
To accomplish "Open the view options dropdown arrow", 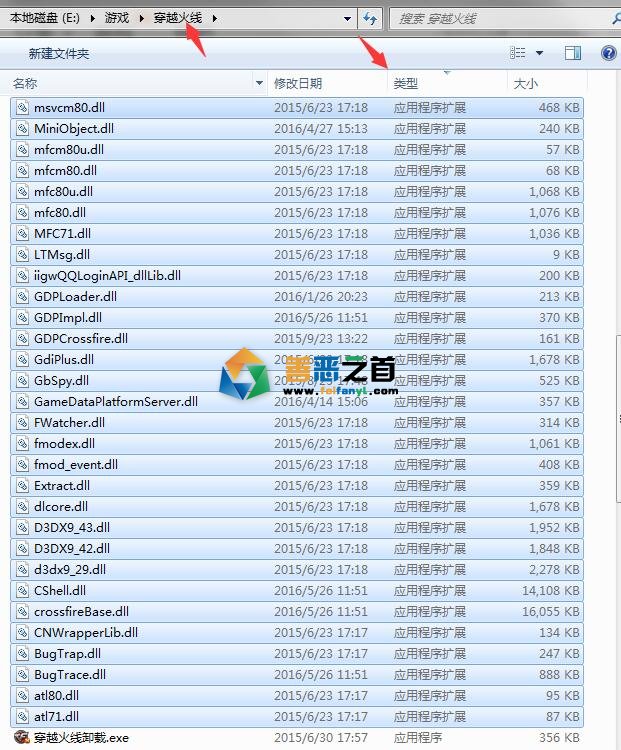I will tap(540, 53).
